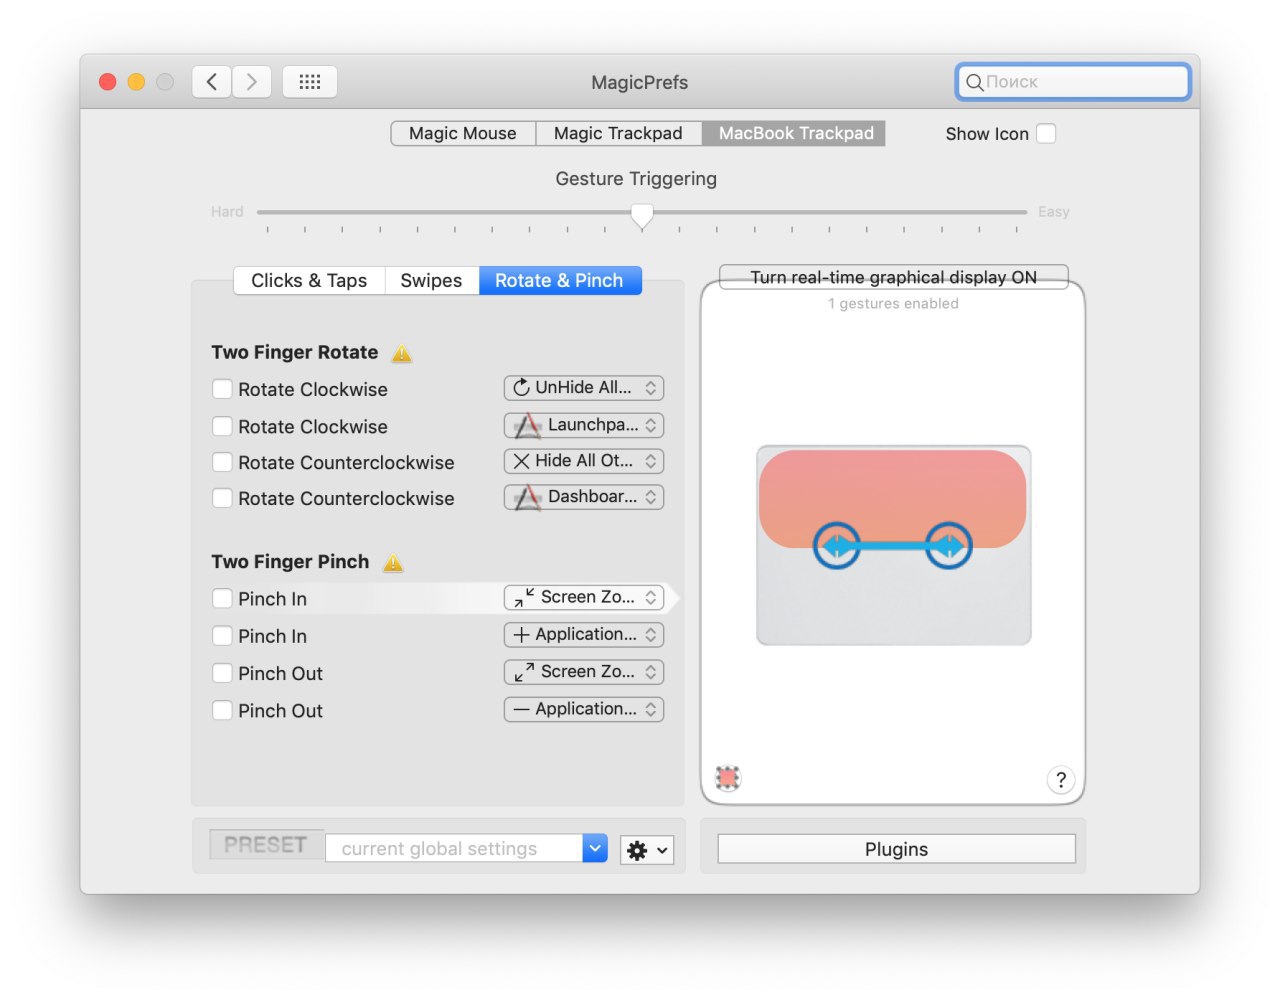1280x1000 pixels.
Task: Show all preferences grid icon
Action: tap(310, 82)
